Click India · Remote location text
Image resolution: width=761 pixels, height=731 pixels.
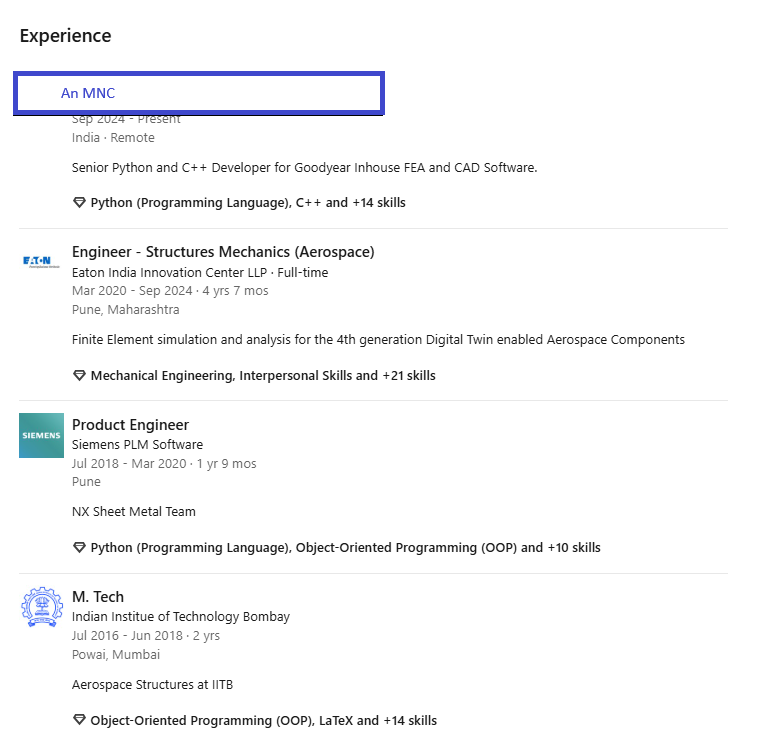tap(113, 138)
